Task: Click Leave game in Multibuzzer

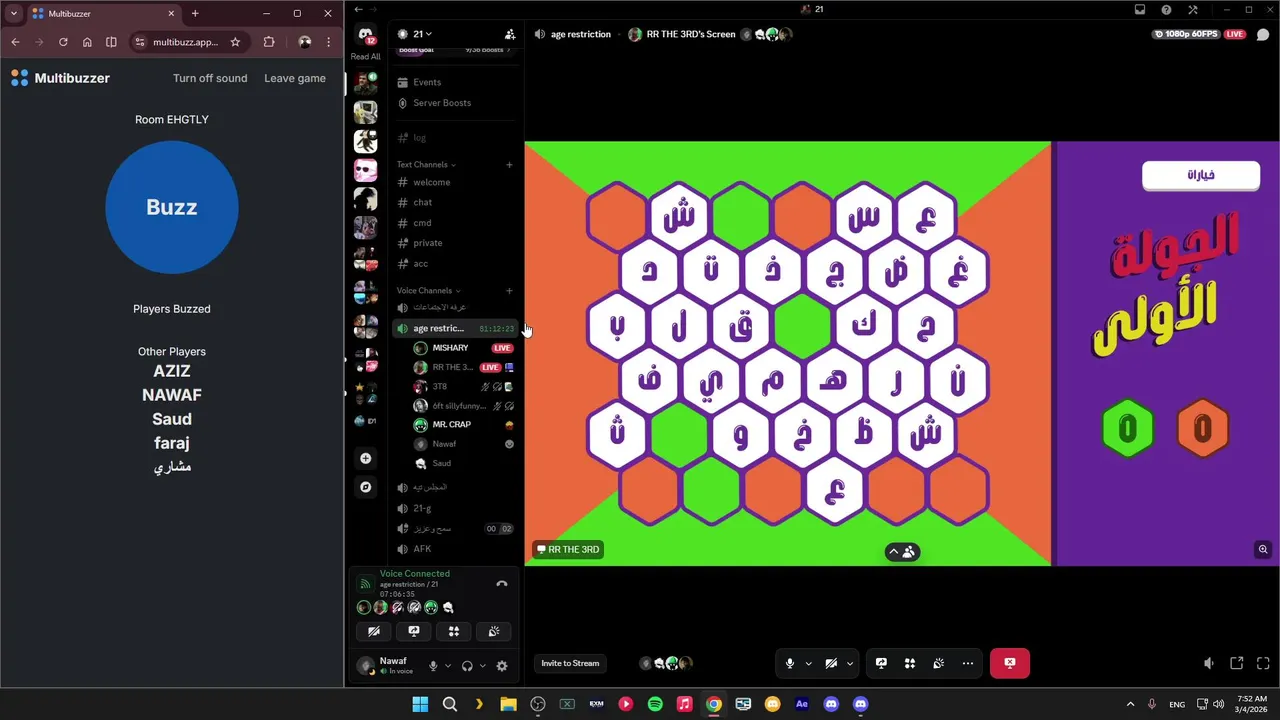Action: (x=295, y=78)
